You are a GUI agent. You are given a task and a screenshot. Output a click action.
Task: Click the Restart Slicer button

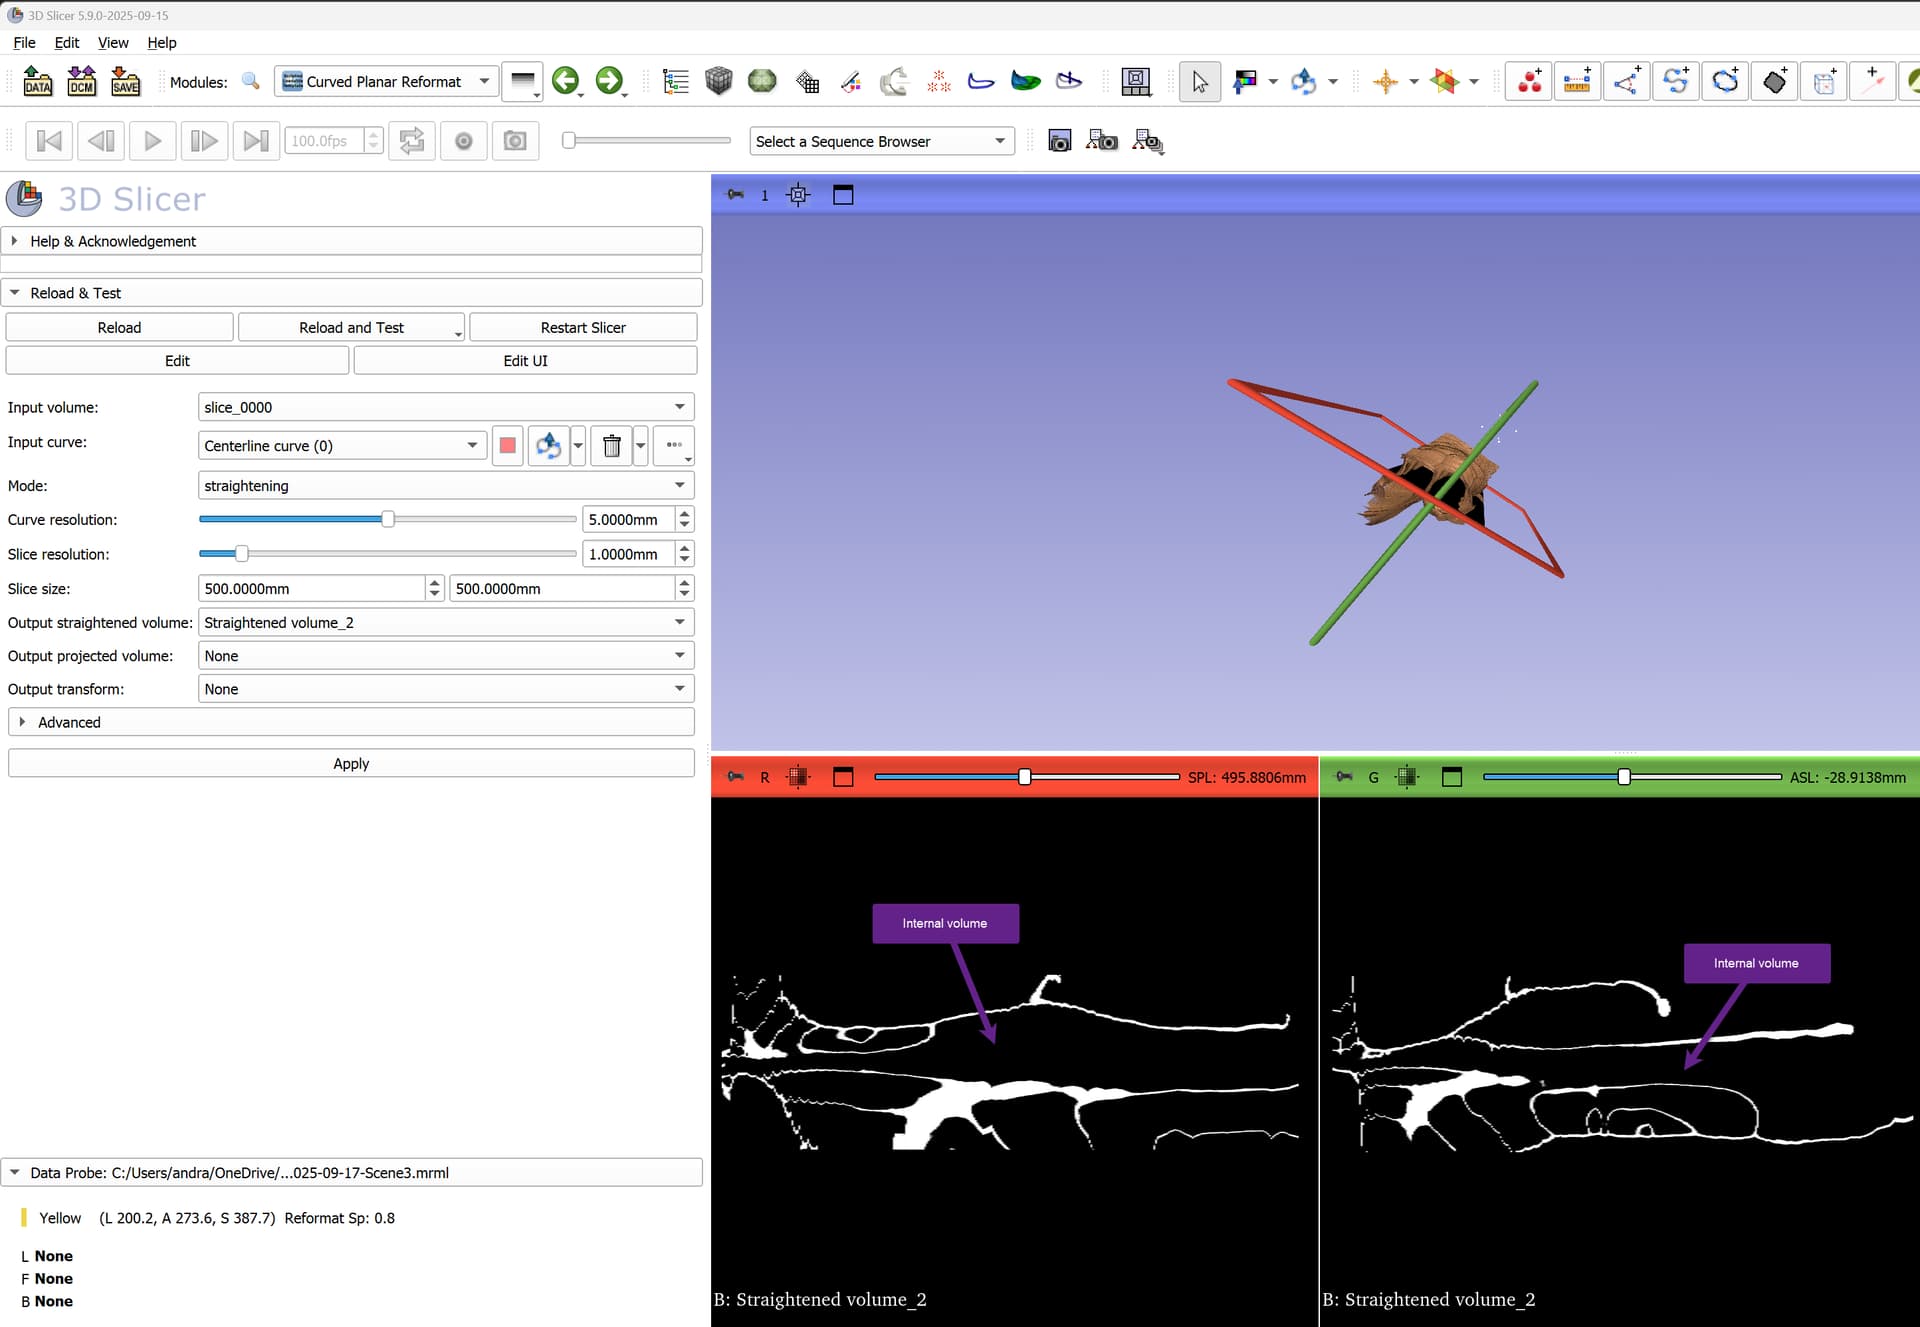pos(582,328)
